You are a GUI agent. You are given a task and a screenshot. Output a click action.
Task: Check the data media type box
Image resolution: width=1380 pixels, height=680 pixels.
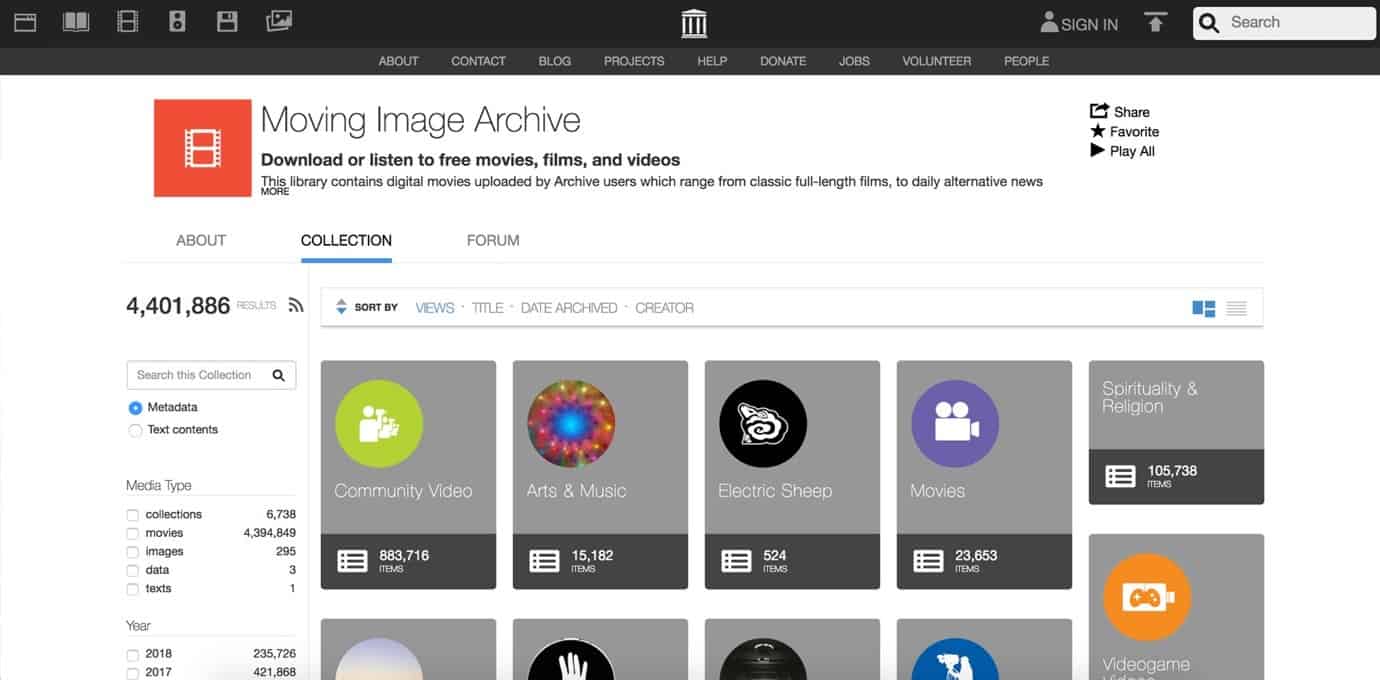tap(133, 570)
